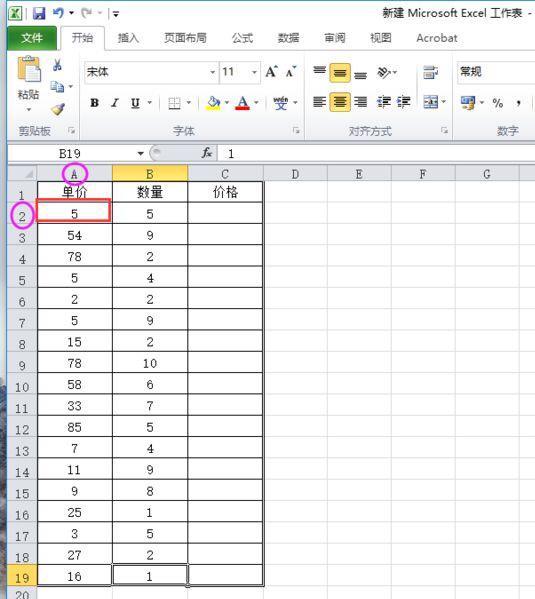Click the Format Painter brush icon
Screen dimensions: 535x599
pyautogui.click(x=58, y=109)
